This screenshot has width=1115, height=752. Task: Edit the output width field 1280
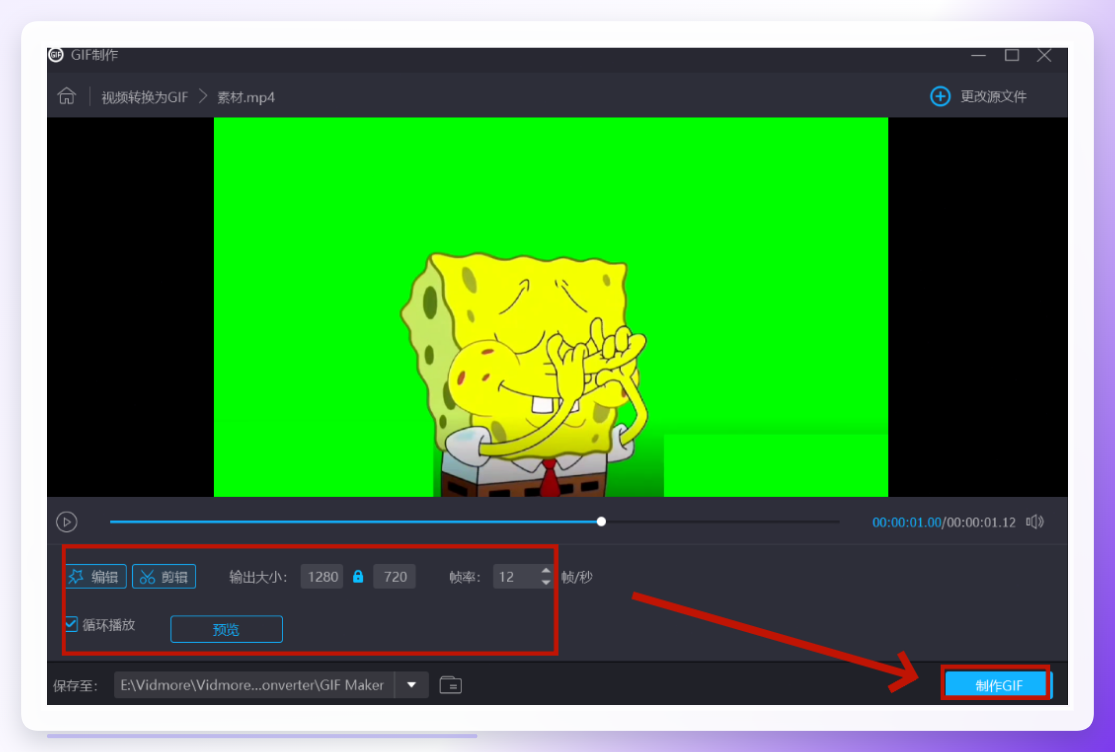pyautogui.click(x=322, y=576)
